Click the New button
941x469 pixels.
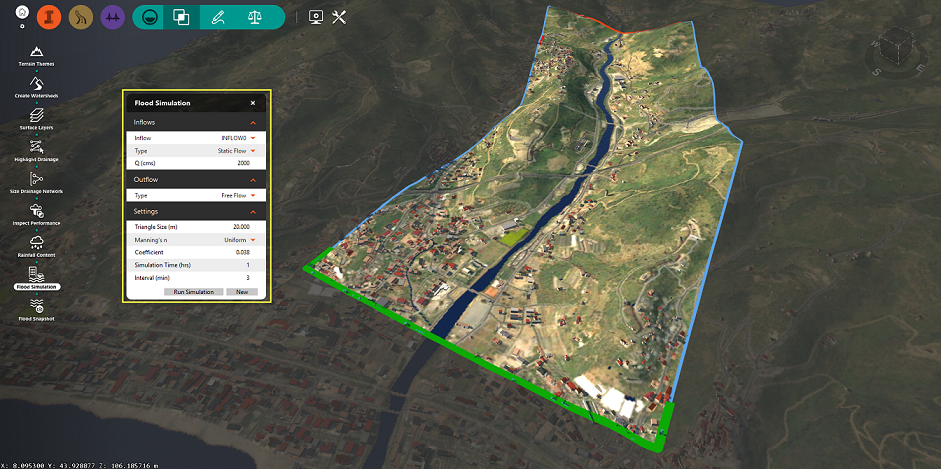pos(242,292)
